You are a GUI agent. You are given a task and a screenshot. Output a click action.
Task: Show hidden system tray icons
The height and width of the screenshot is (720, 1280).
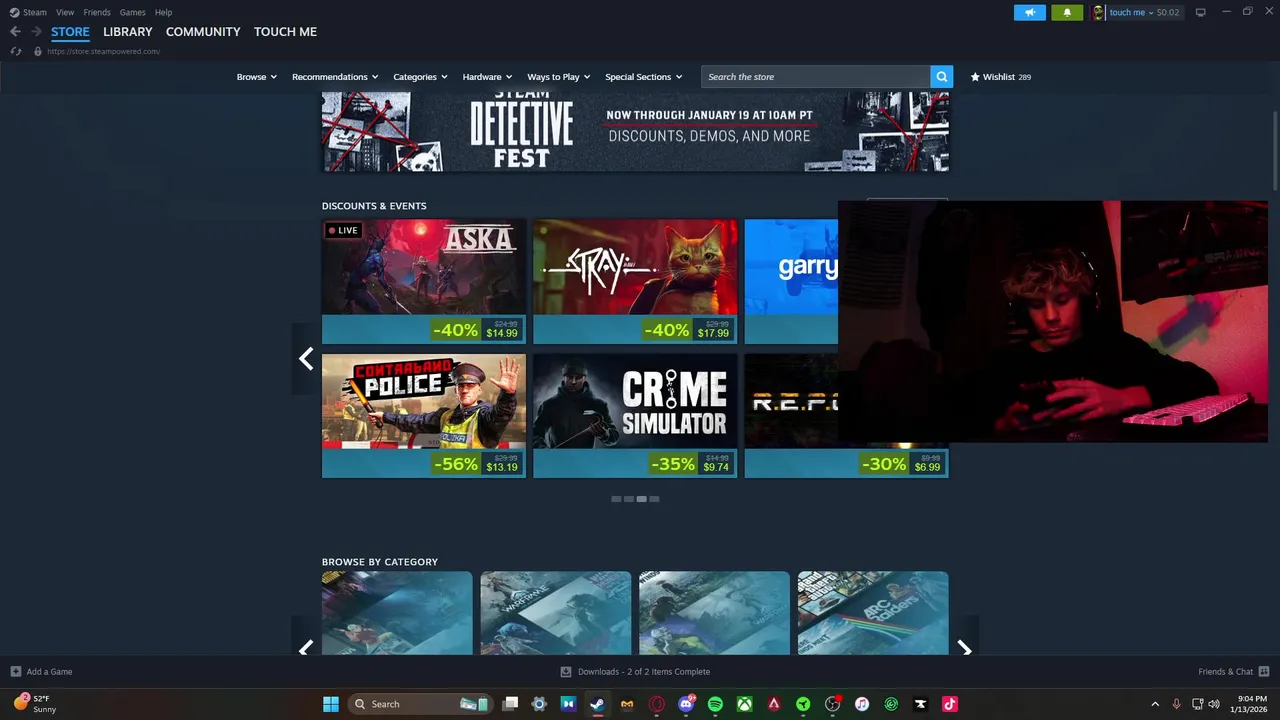coord(1155,704)
